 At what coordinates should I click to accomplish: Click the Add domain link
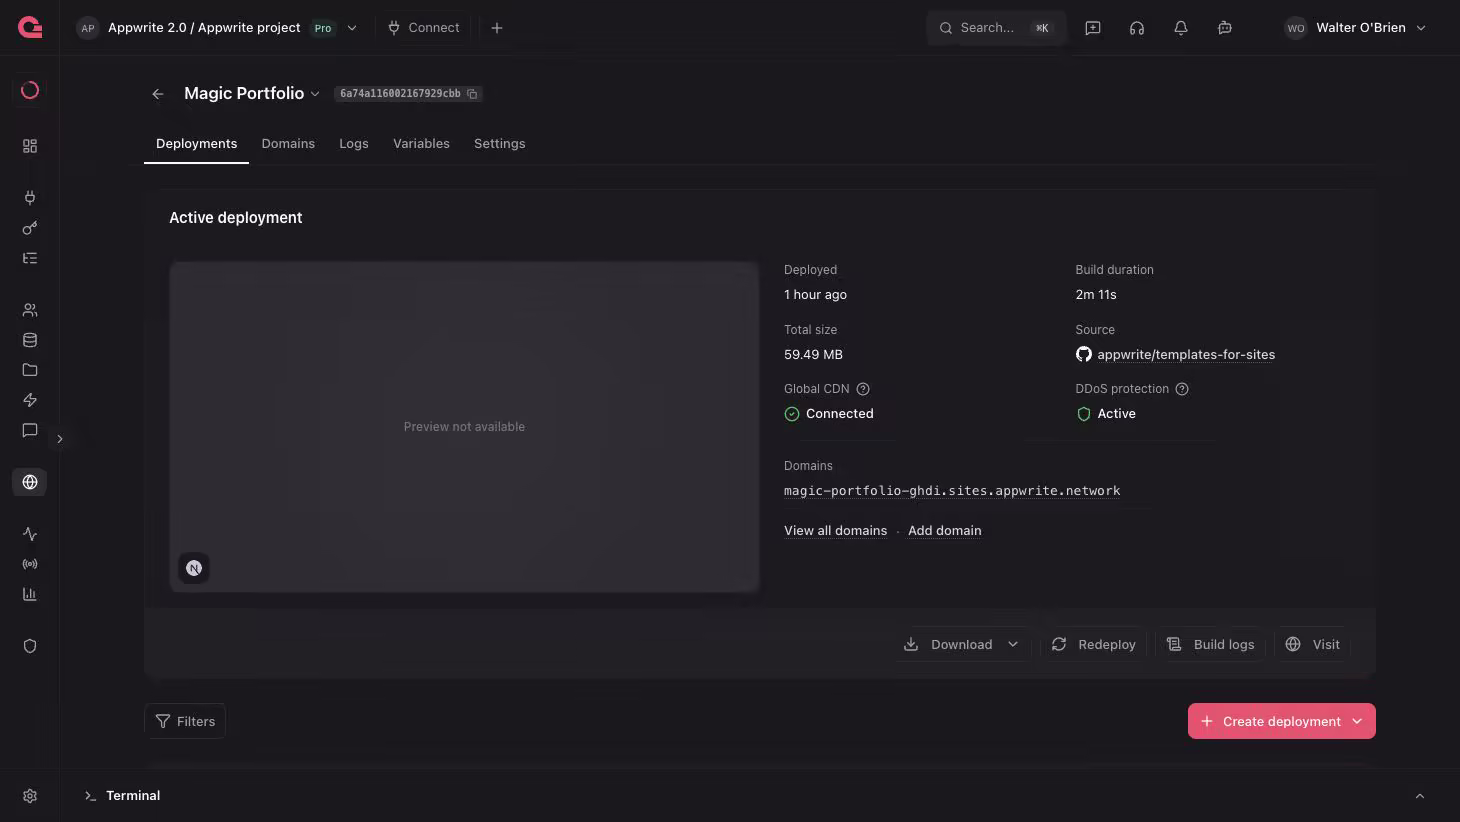tap(945, 531)
